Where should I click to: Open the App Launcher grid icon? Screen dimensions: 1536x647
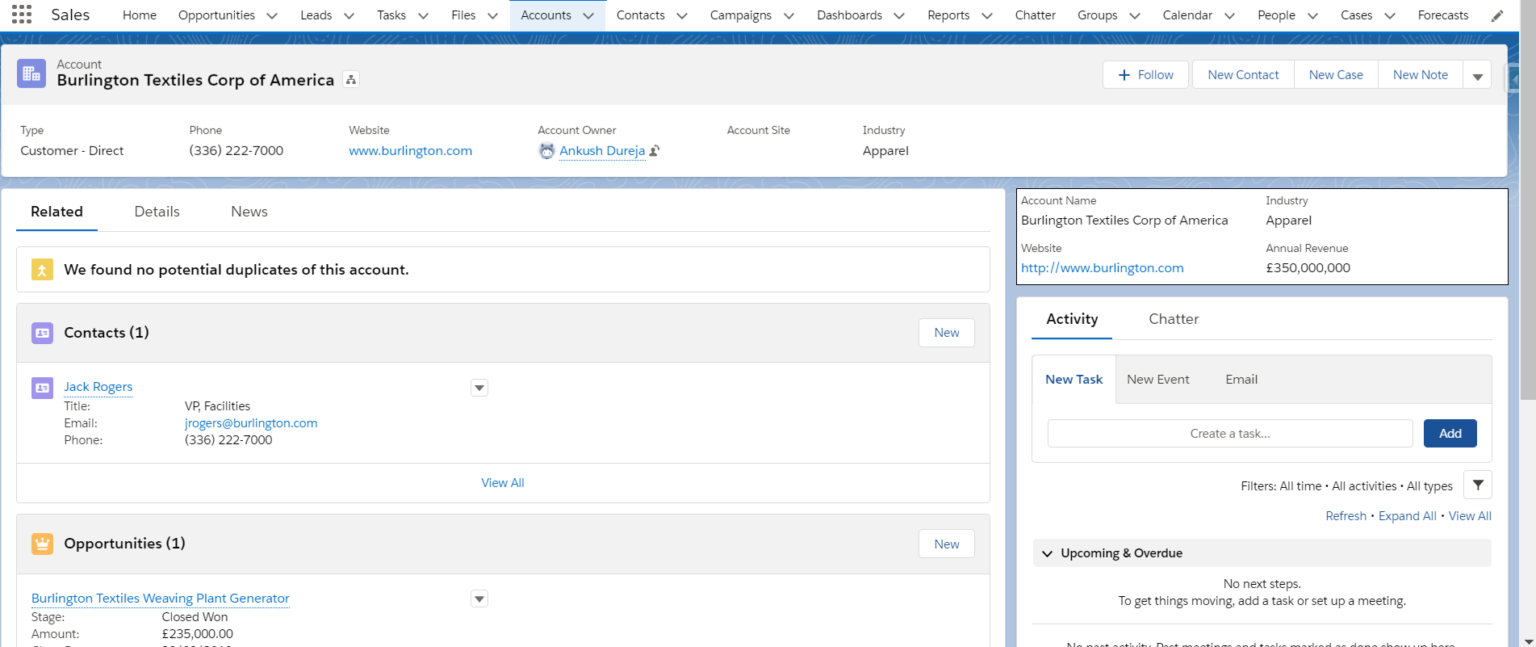click(x=21, y=15)
